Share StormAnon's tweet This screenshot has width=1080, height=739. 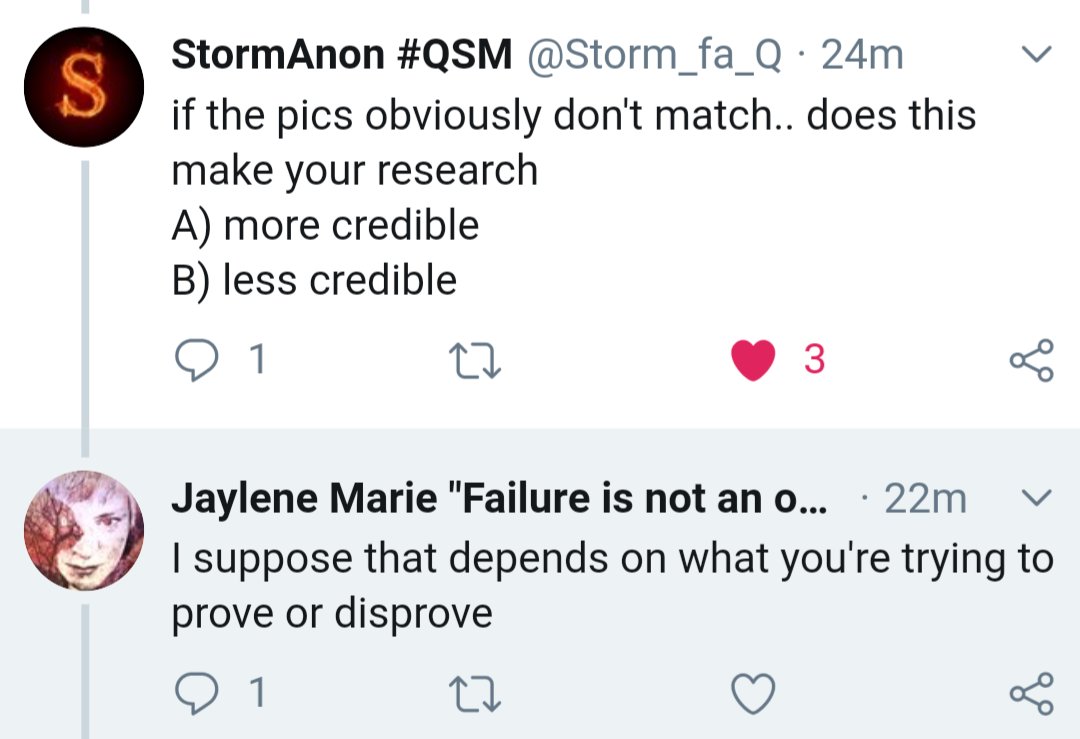point(1031,360)
